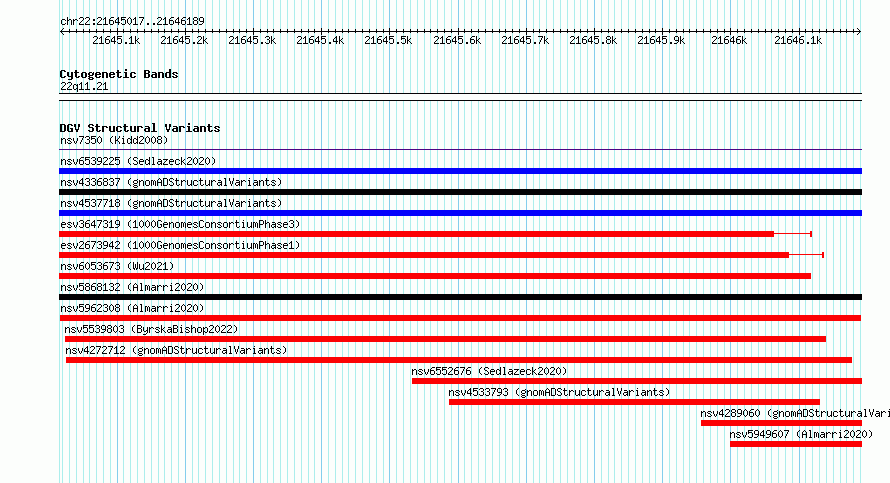Select the DGV Structural Variants track title
The width and height of the screenshot is (890, 483).
[140, 128]
